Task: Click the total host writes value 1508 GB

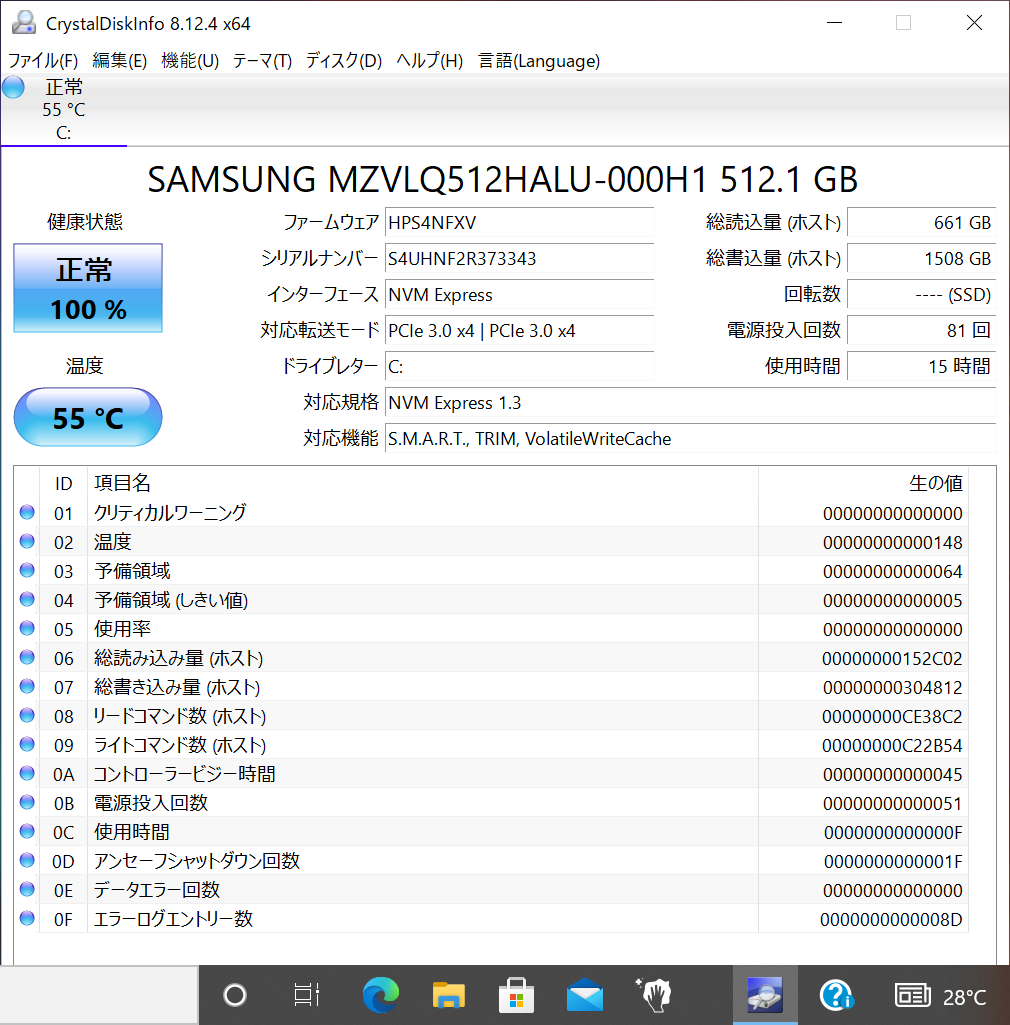Action: (x=922, y=258)
